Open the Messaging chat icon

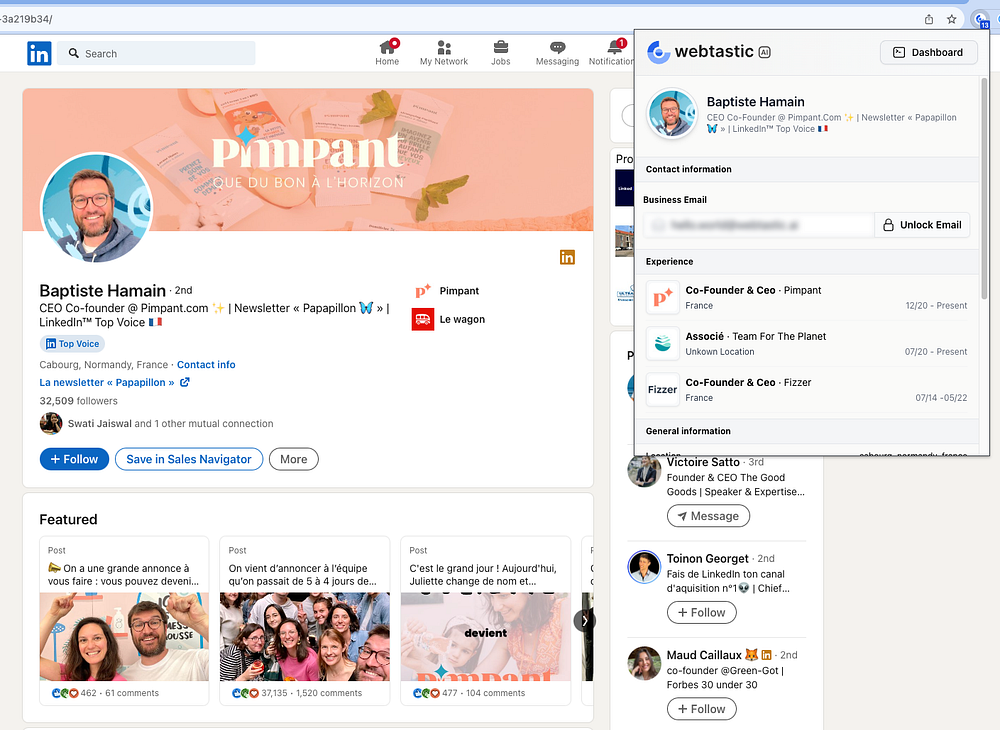(x=557, y=47)
